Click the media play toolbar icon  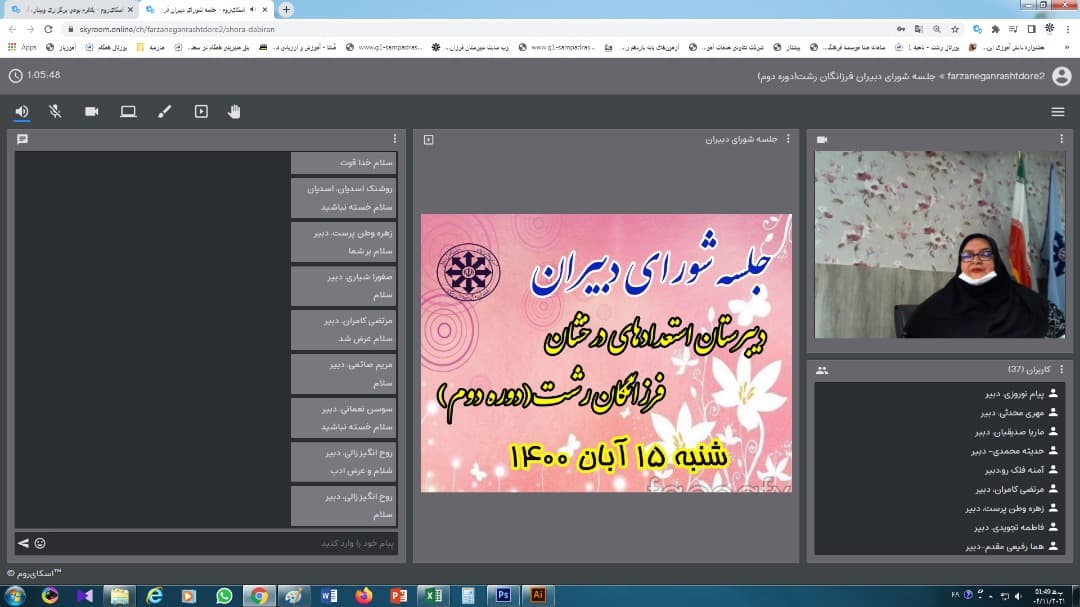point(201,111)
